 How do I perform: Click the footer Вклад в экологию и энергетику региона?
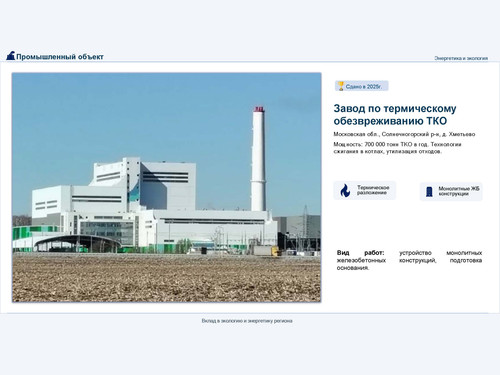click(247, 321)
